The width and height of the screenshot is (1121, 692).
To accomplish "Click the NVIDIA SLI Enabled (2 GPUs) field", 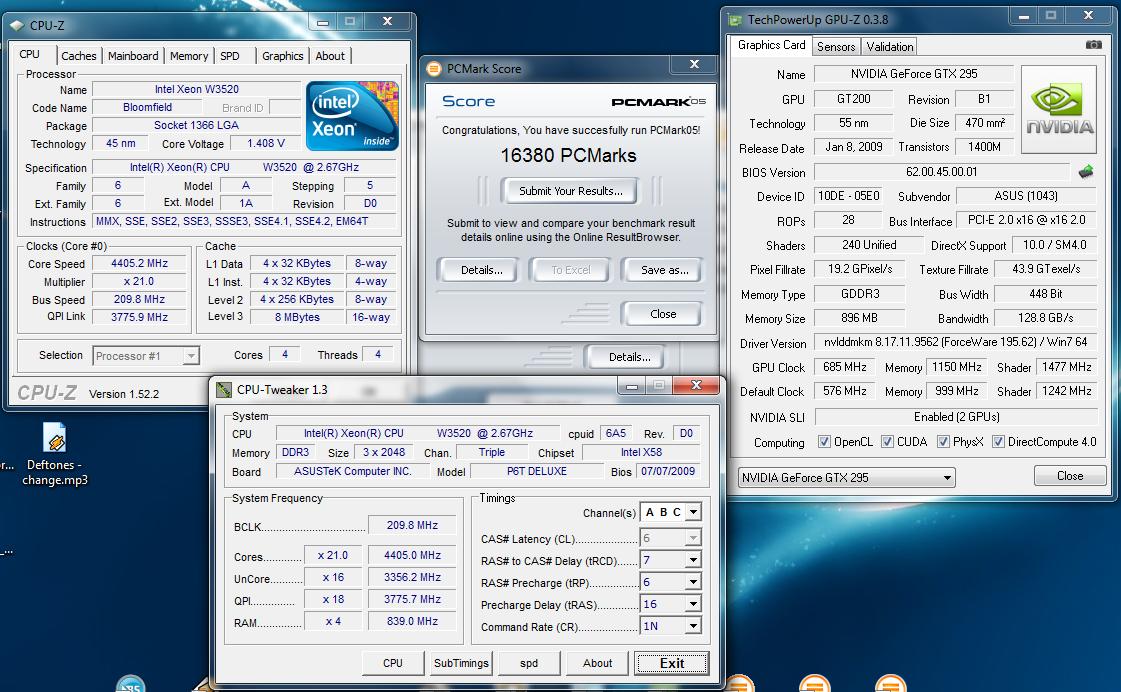I will point(956,417).
